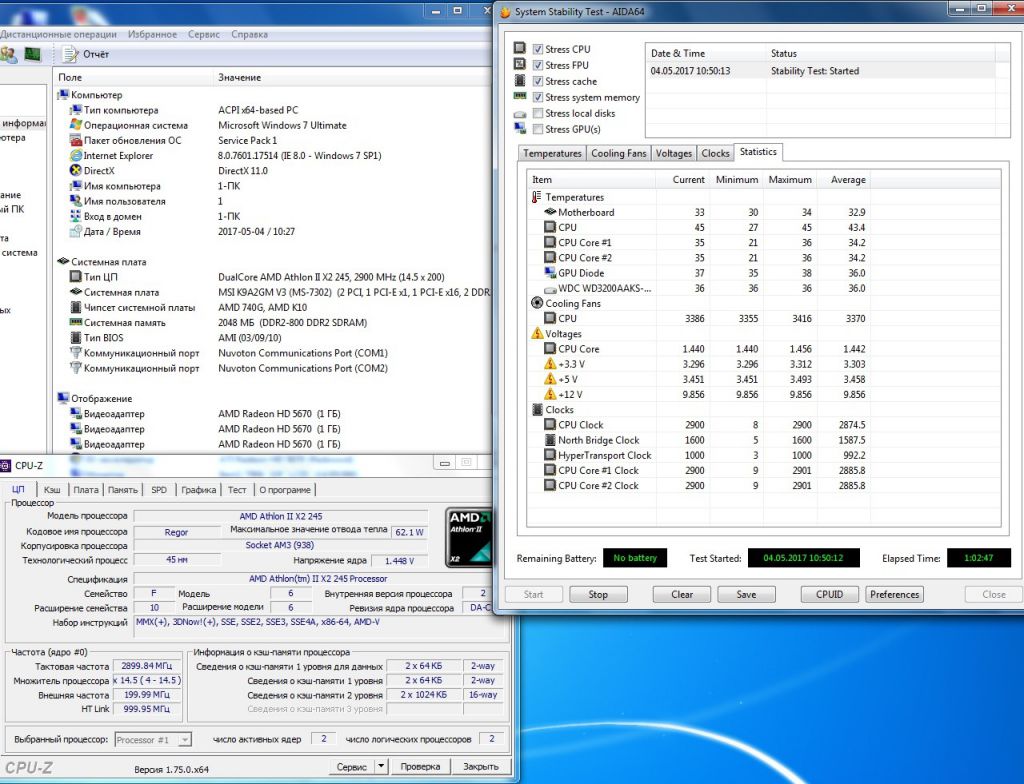Select the Statistics tab
The image size is (1024, 784).
(758, 152)
